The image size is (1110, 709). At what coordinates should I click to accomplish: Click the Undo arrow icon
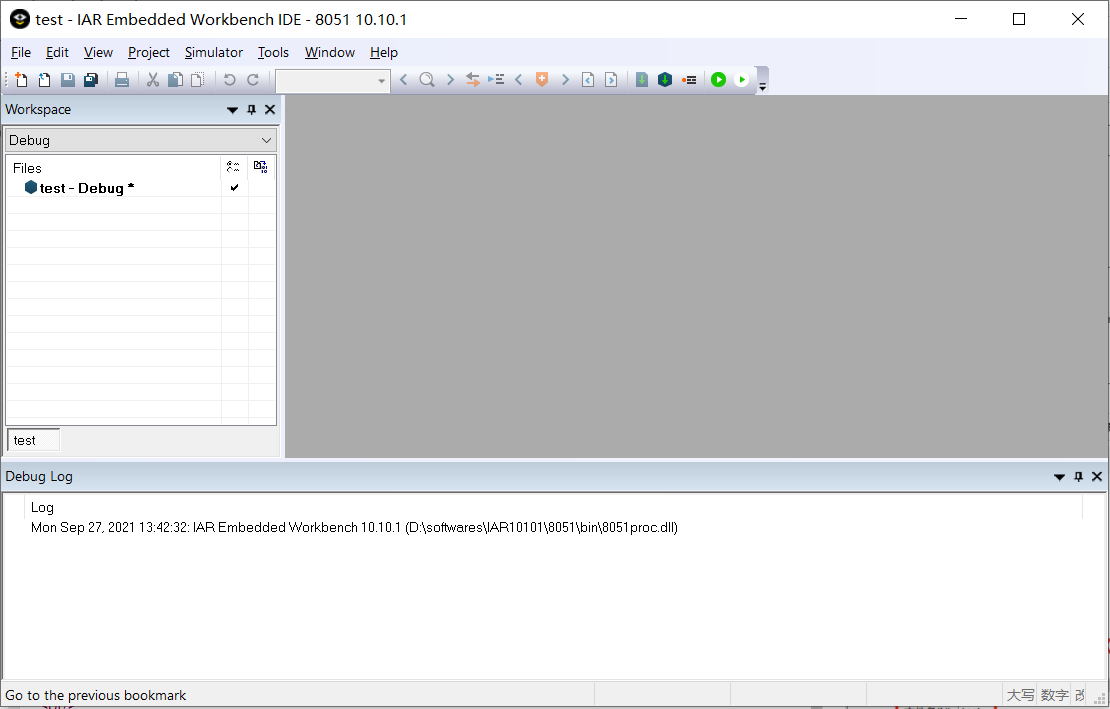tap(229, 80)
